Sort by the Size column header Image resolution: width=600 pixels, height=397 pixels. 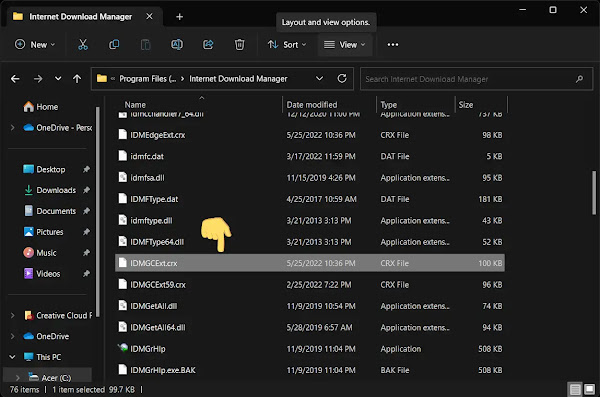pyautogui.click(x=466, y=105)
